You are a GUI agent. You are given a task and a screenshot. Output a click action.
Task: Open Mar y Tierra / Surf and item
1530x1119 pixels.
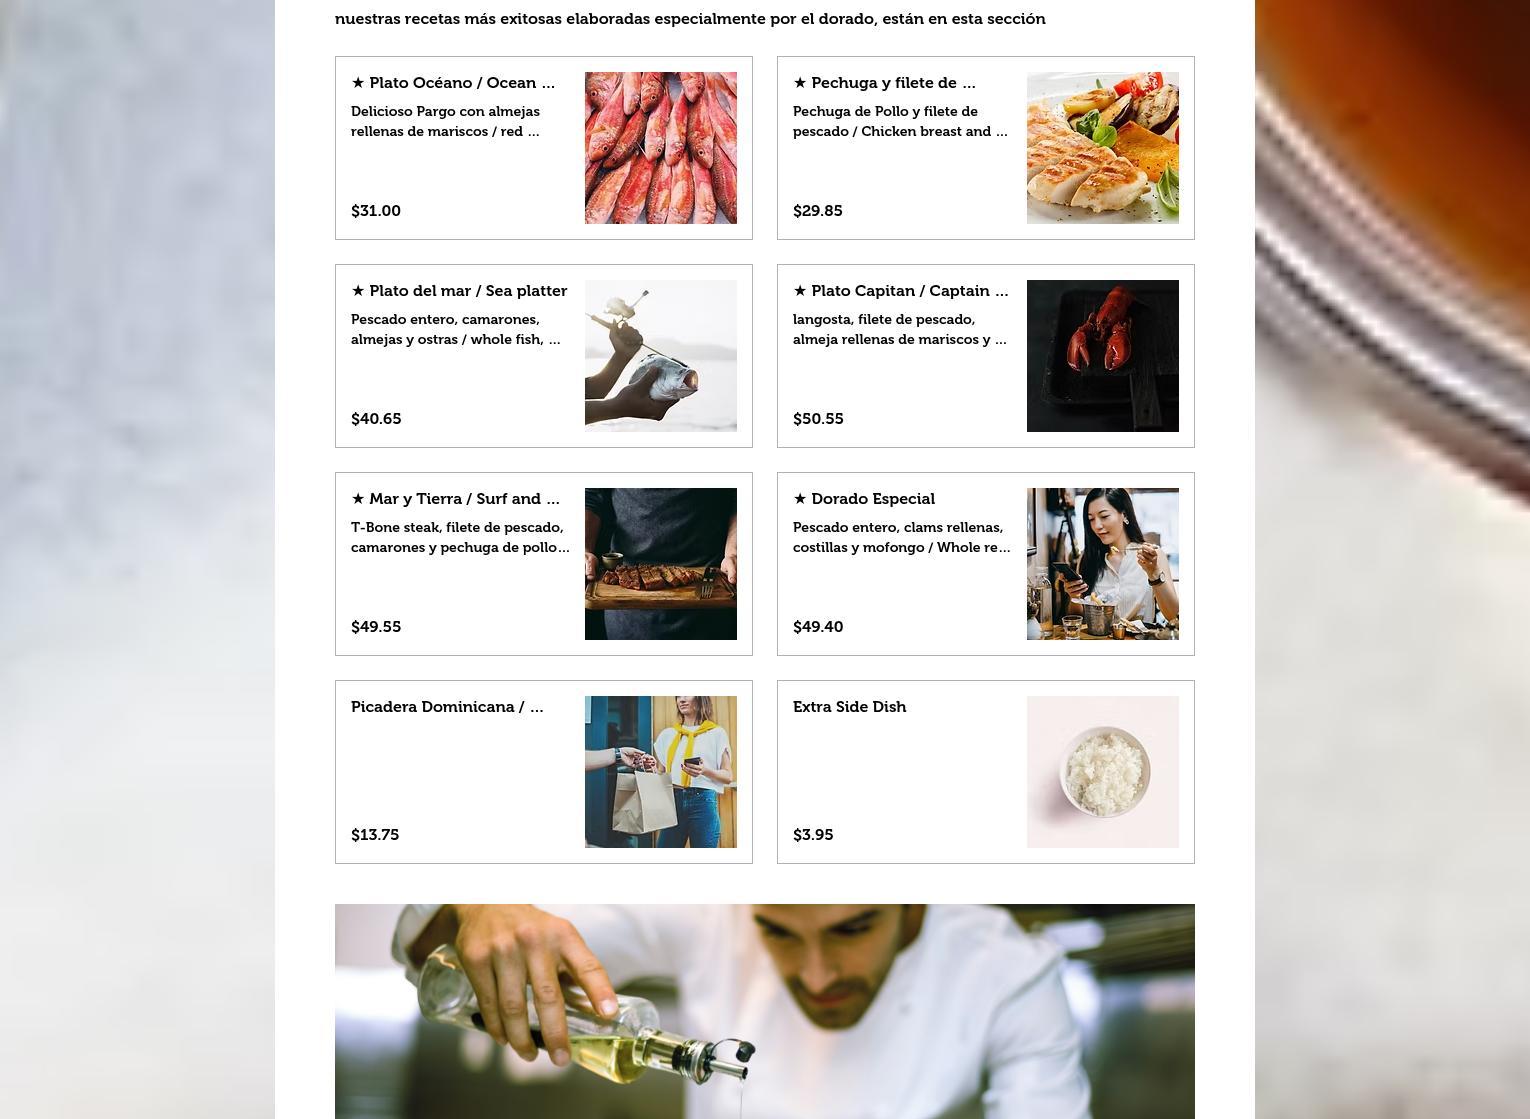456,499
